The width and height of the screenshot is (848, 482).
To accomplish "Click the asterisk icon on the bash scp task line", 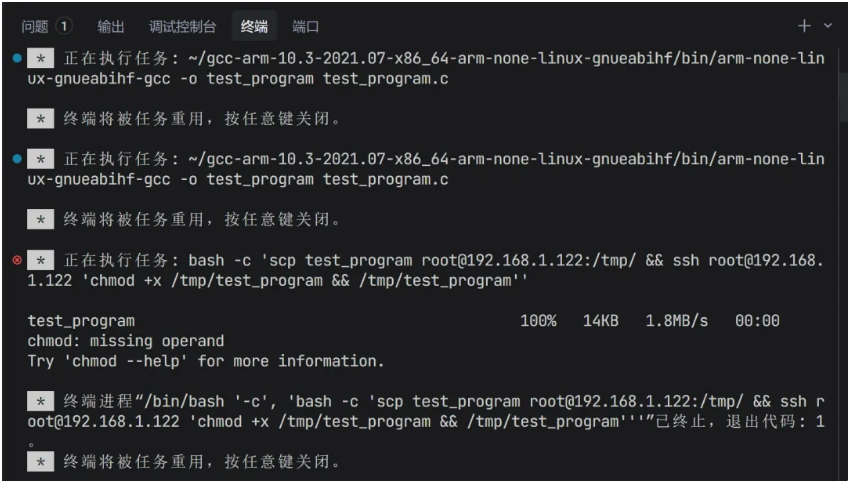I will (40, 261).
